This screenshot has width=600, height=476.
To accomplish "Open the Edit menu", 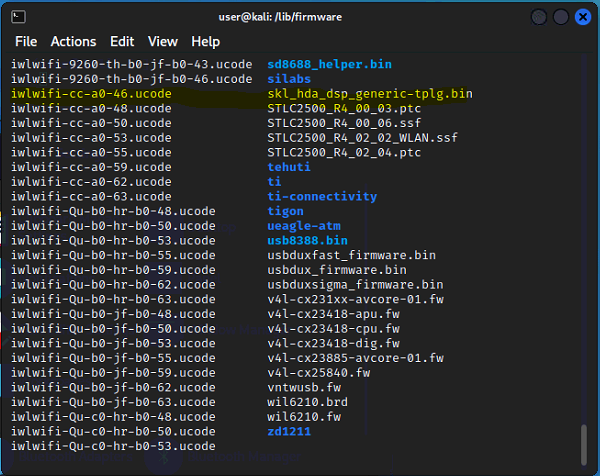I will 122,41.
